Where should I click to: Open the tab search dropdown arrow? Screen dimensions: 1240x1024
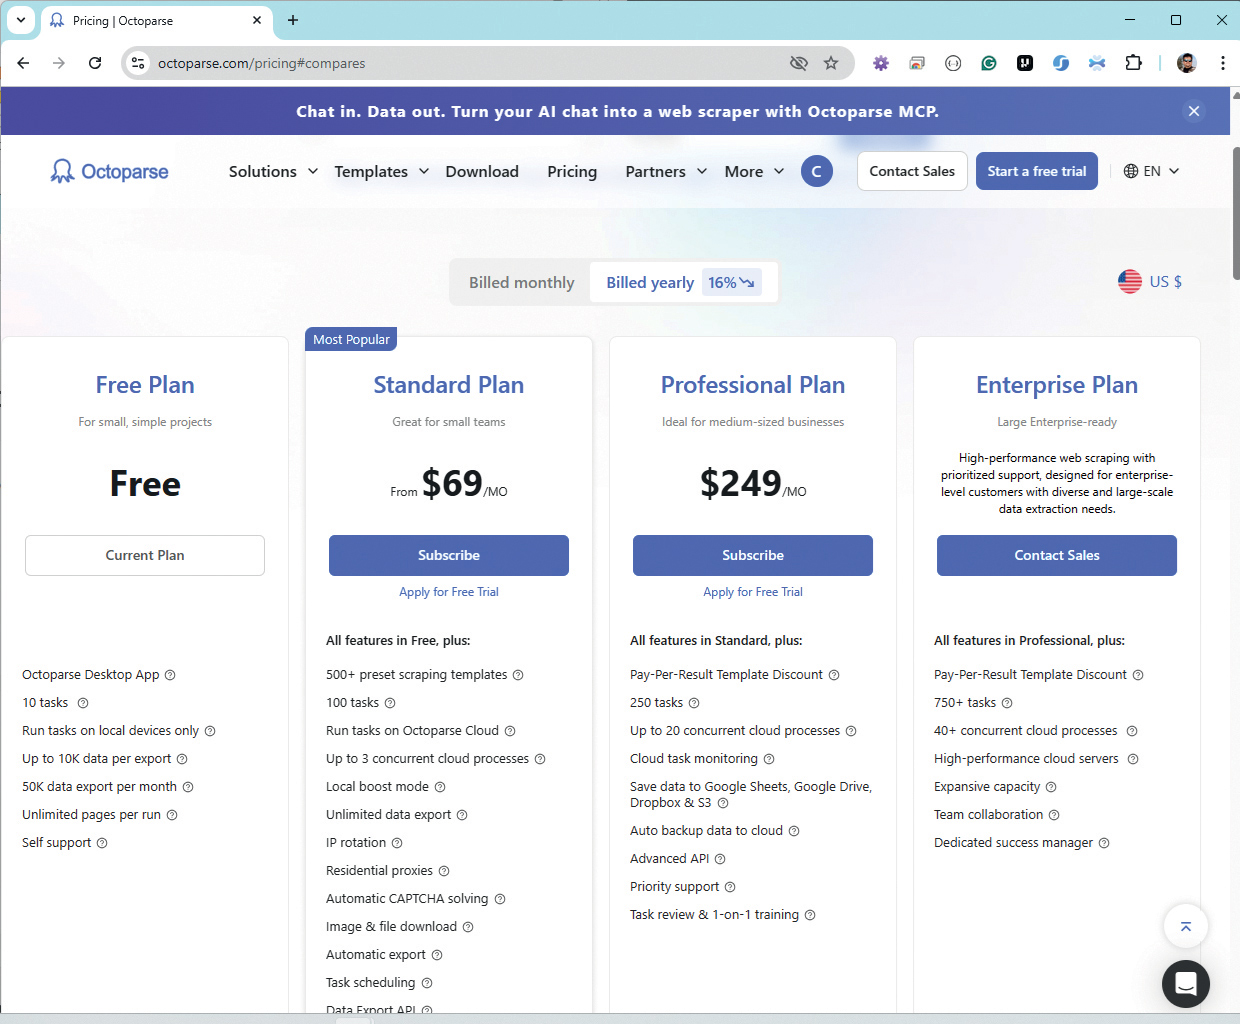(x=20, y=20)
